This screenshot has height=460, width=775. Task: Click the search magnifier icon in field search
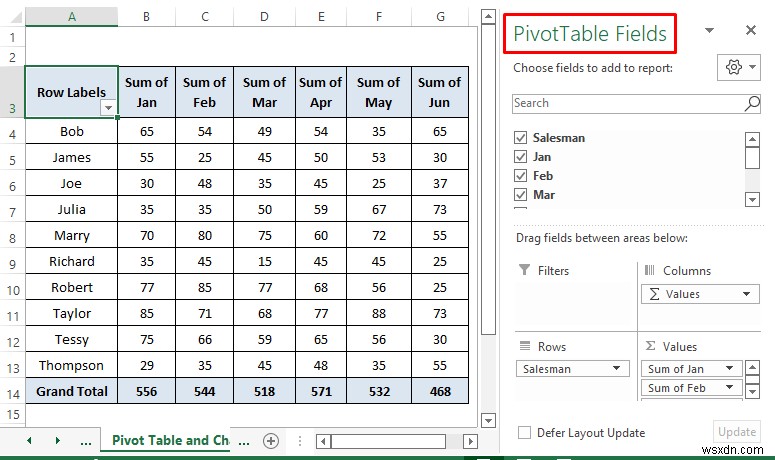pos(752,104)
